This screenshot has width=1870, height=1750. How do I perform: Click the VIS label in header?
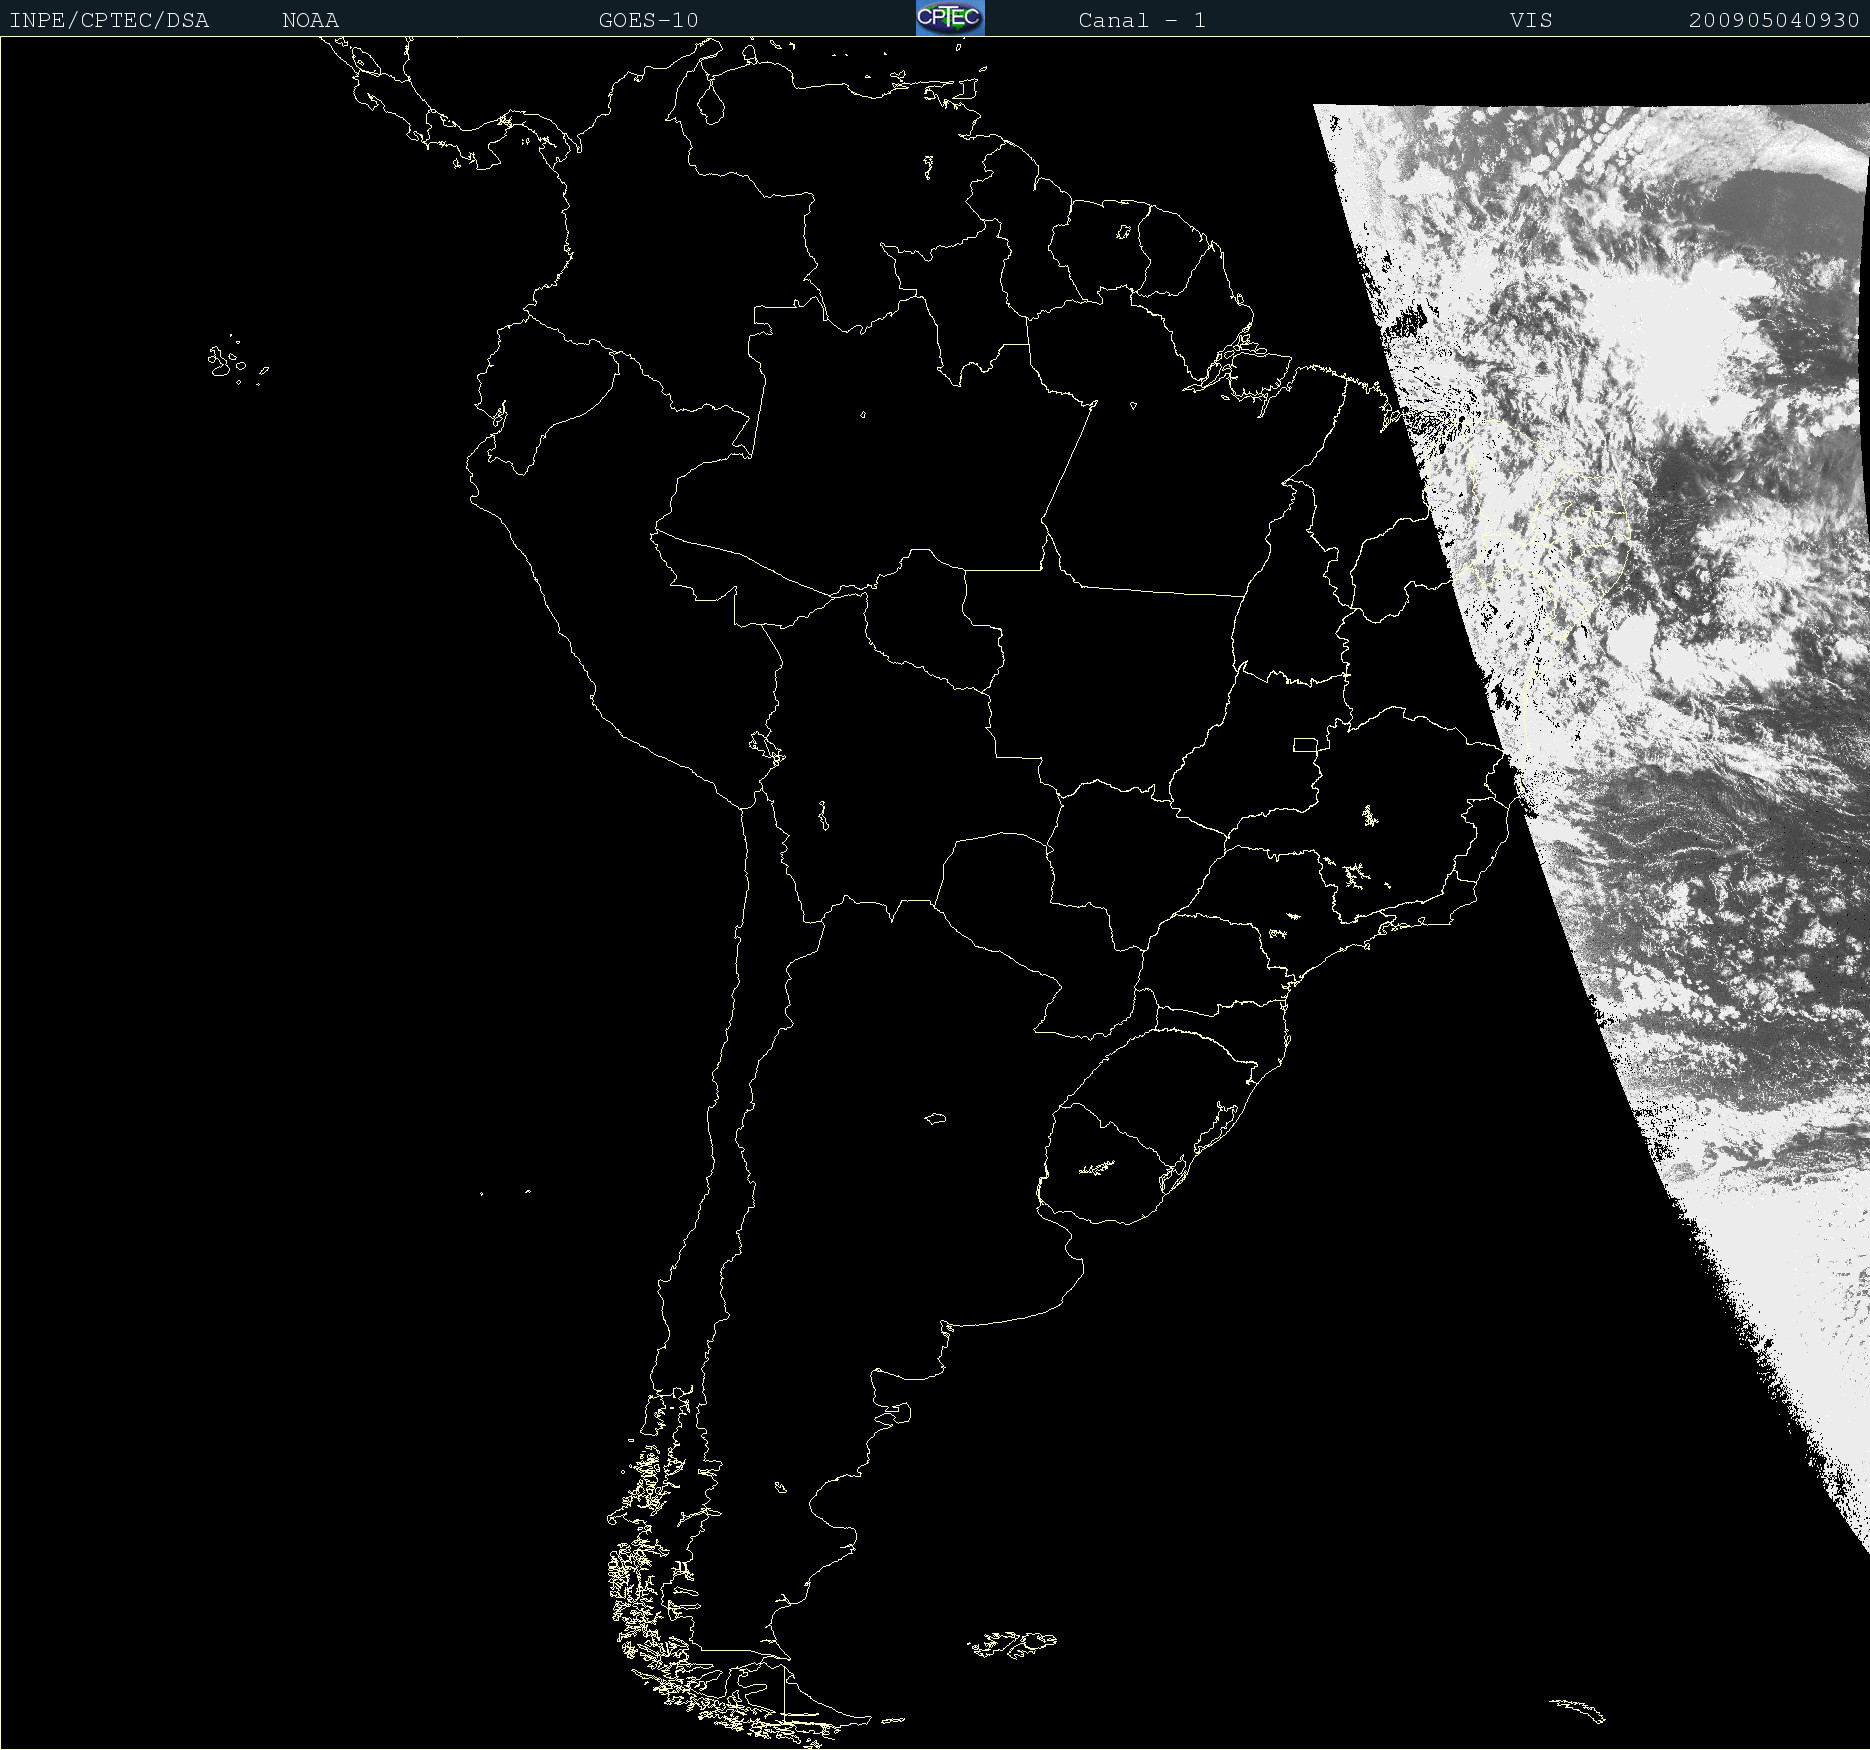click(x=1531, y=20)
